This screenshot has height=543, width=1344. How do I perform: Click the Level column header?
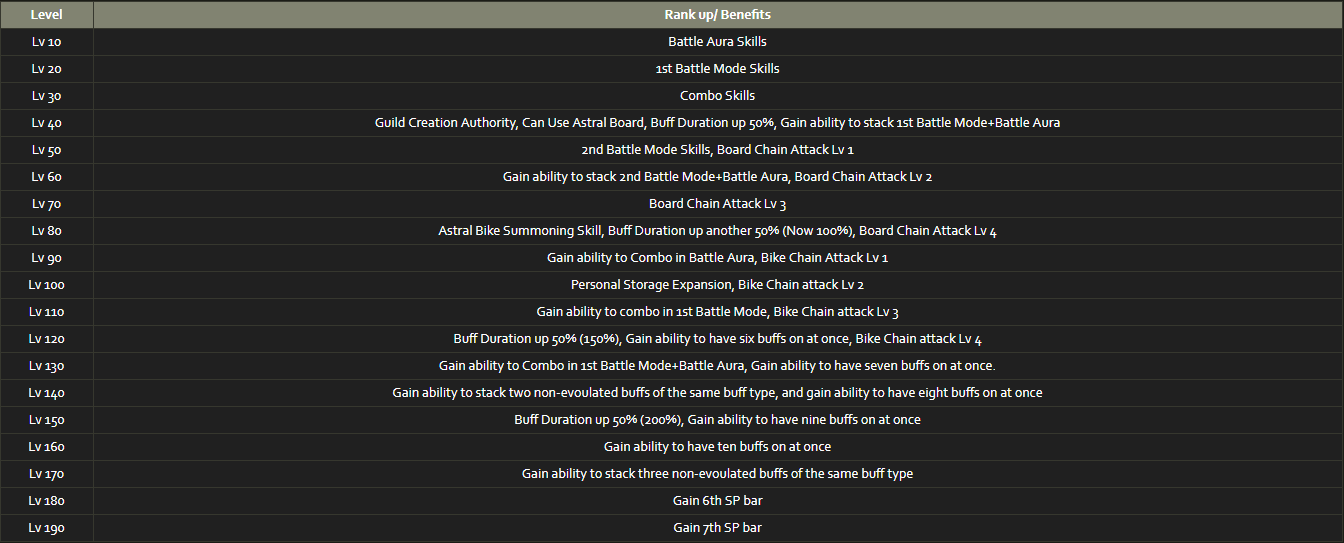pyautogui.click(x=47, y=15)
